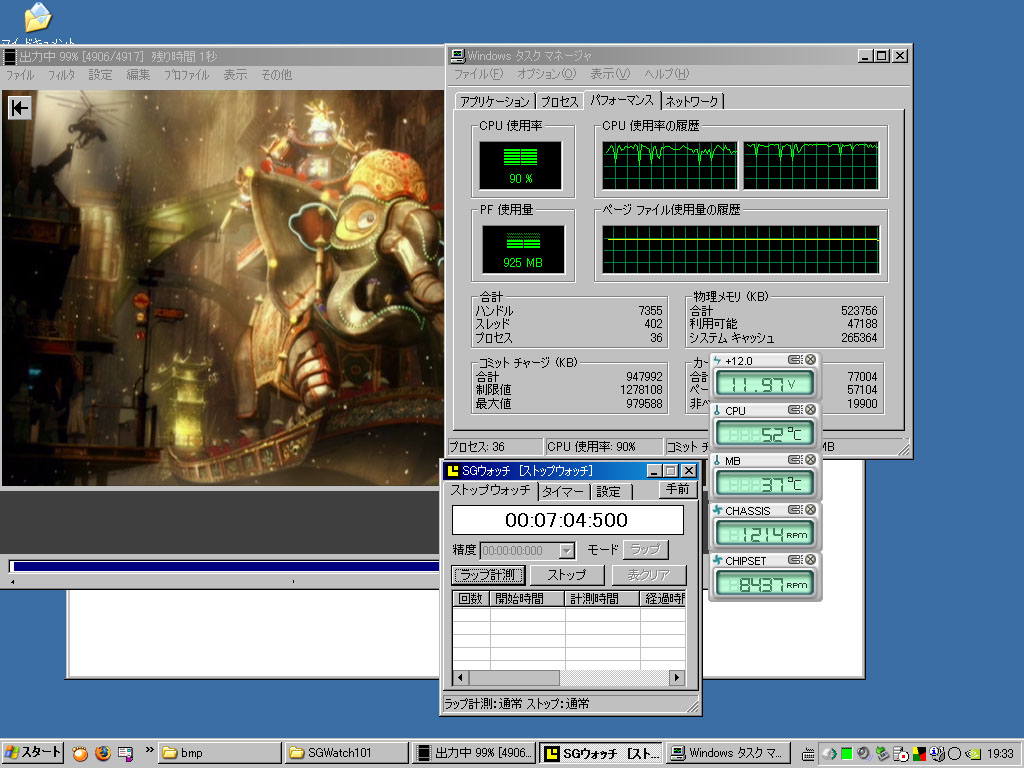
Task: Open ファイル(F) menu in Task Manager
Action: pyautogui.click(x=478, y=74)
